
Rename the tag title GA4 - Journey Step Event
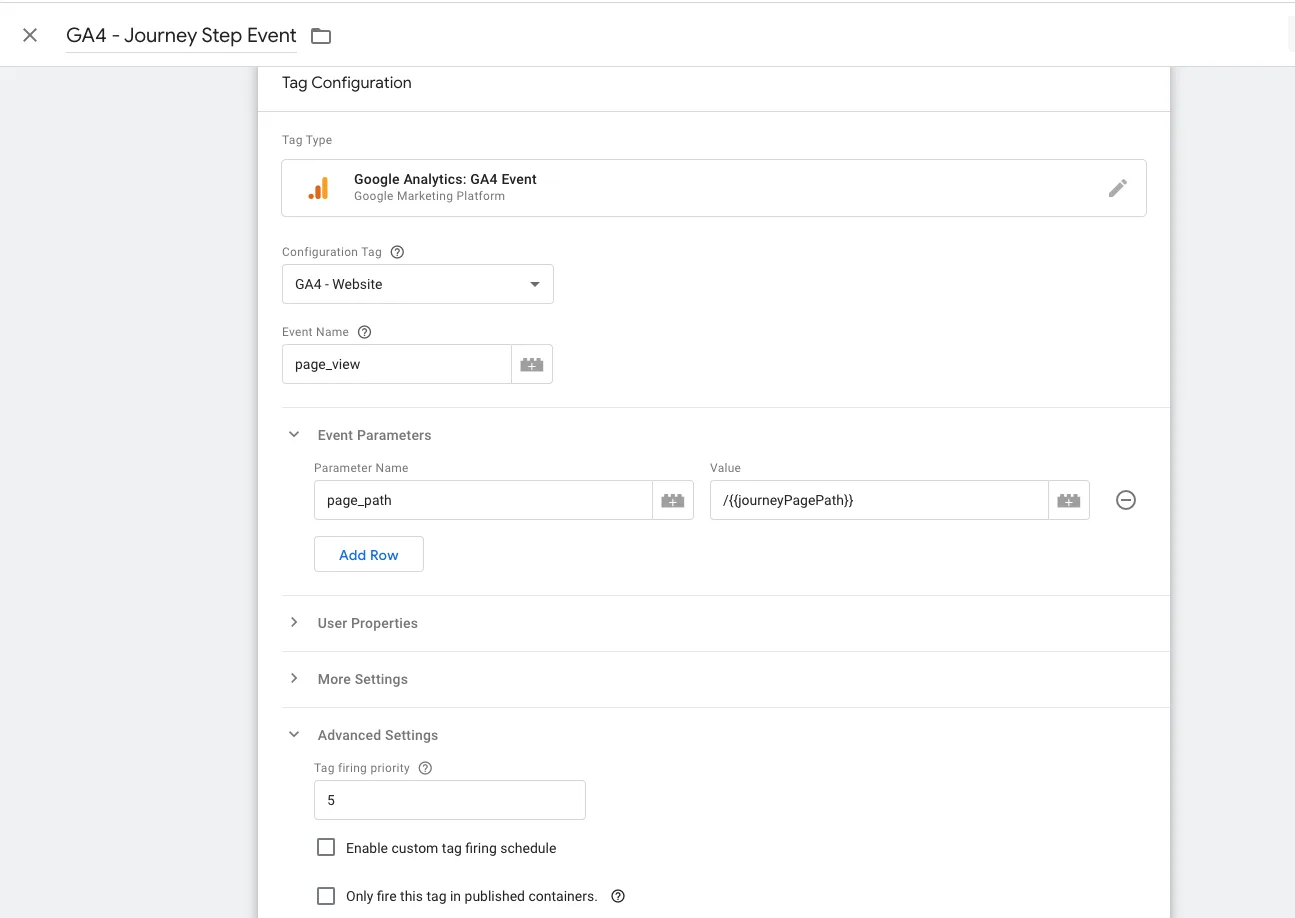[x=181, y=36]
